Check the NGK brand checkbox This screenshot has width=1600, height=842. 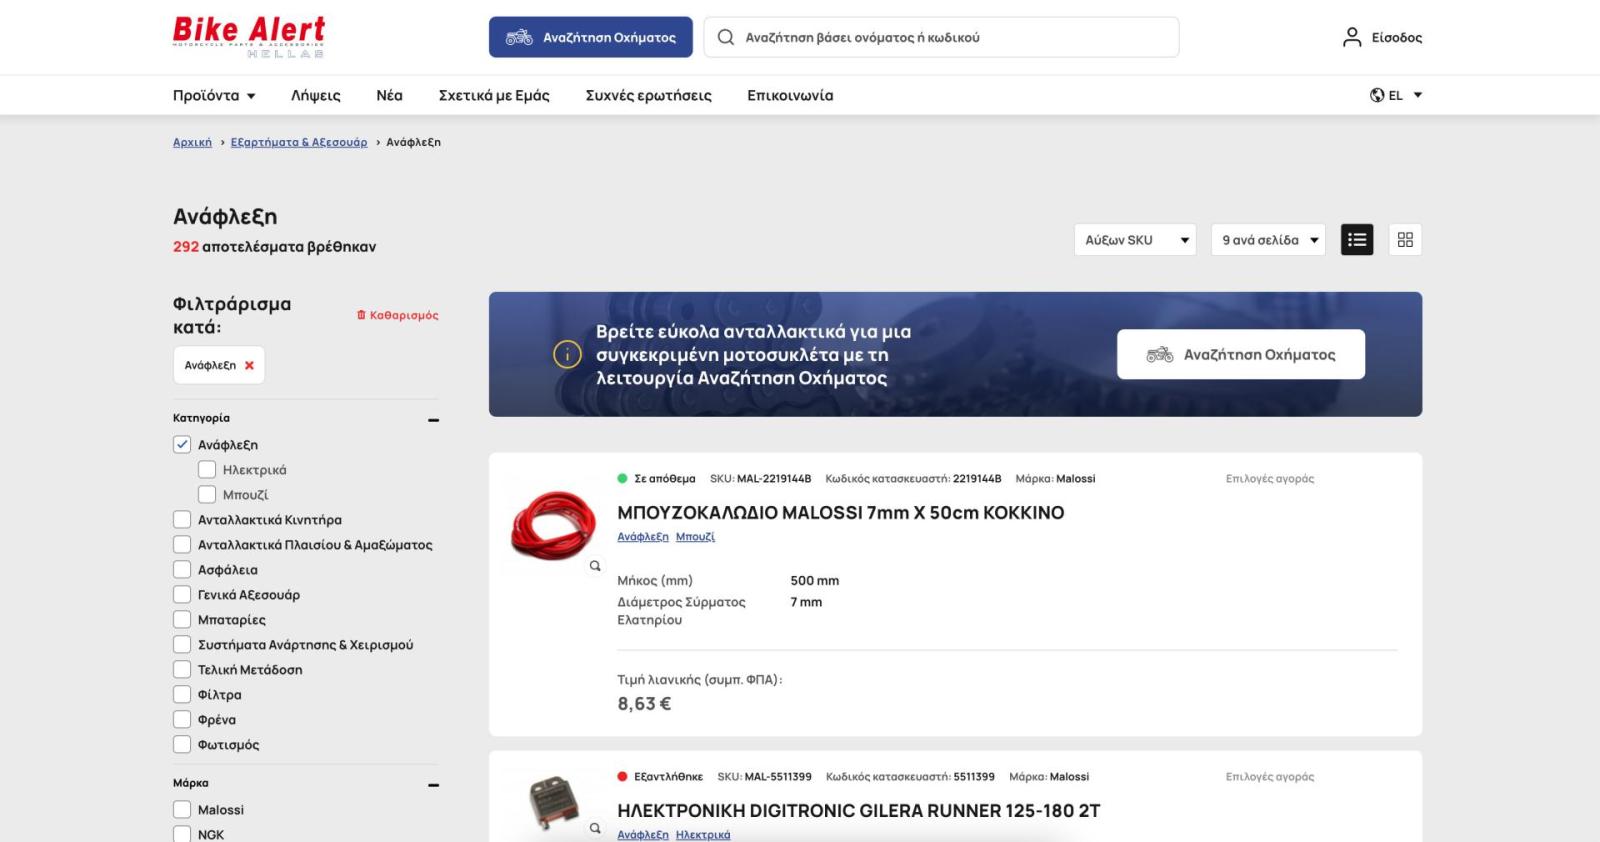(182, 834)
